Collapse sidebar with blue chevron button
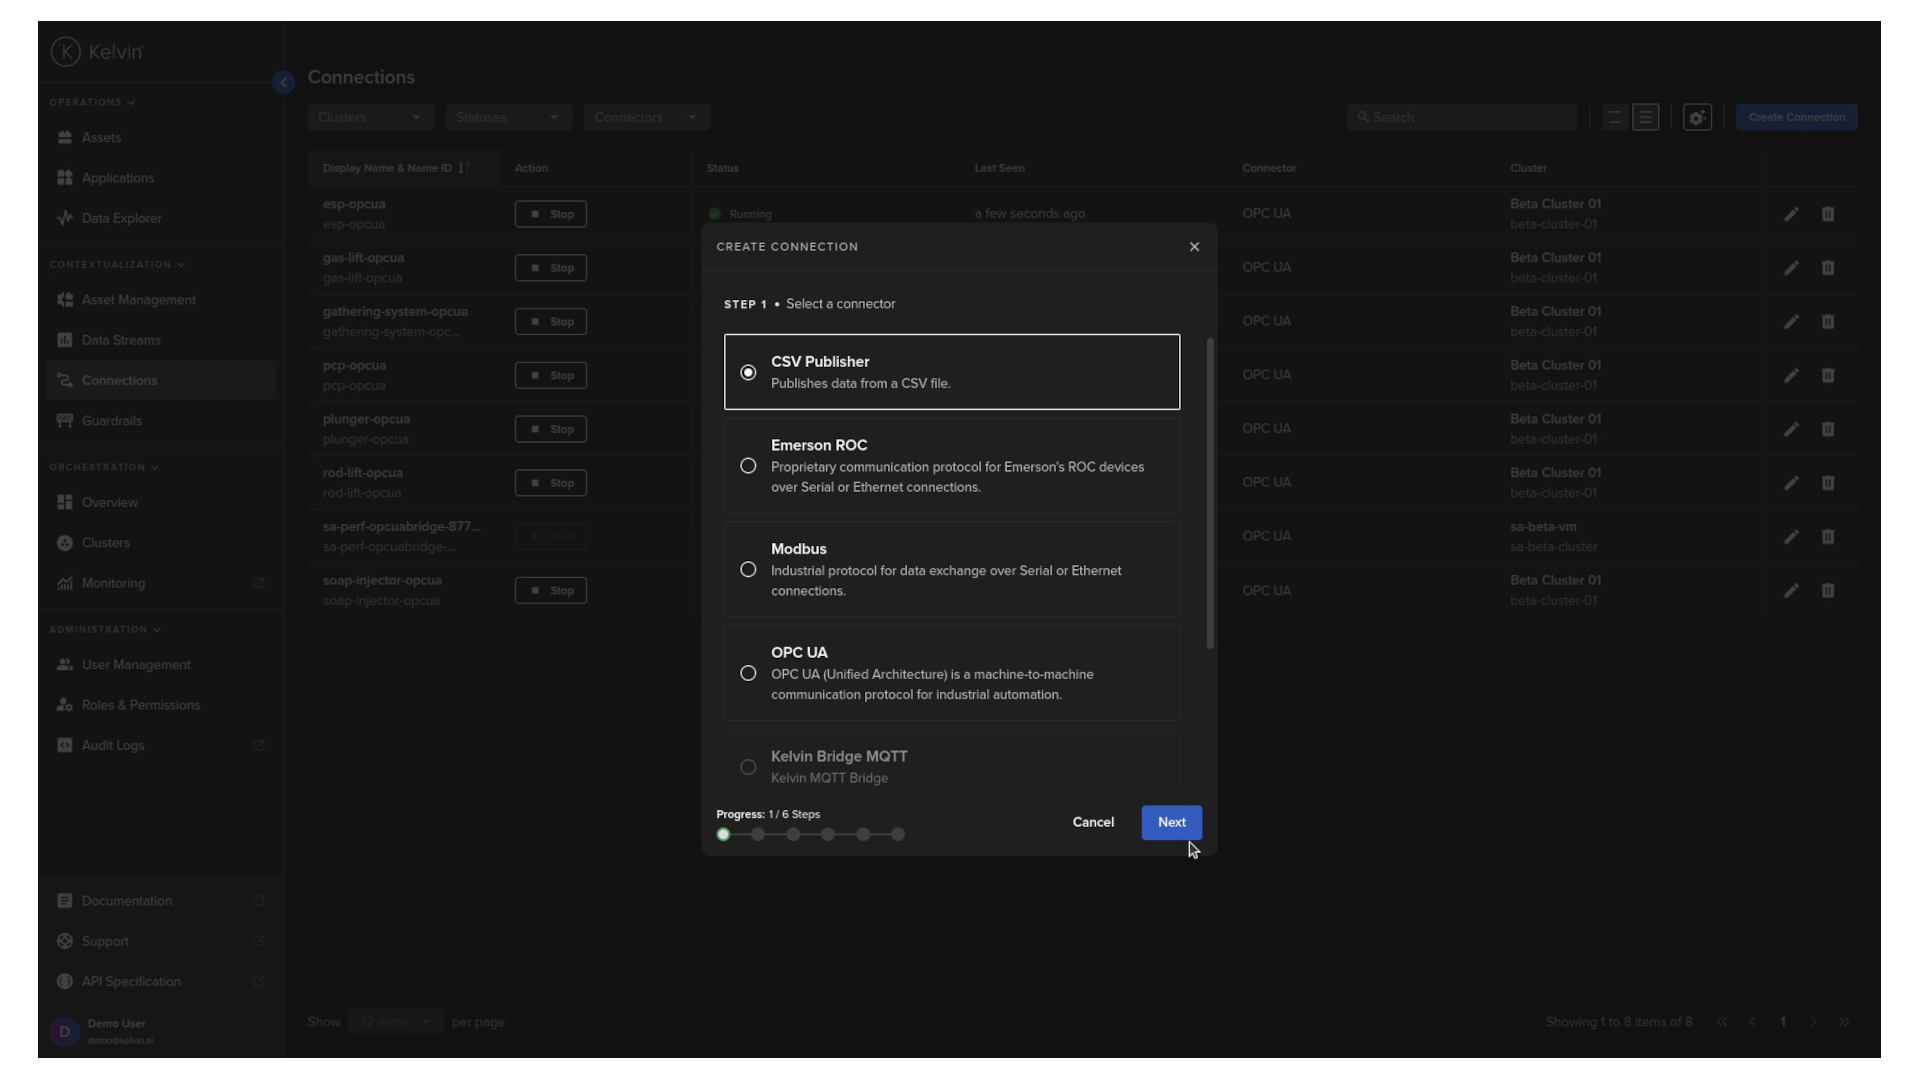Screen dimensions: 1920x1080 tap(283, 82)
